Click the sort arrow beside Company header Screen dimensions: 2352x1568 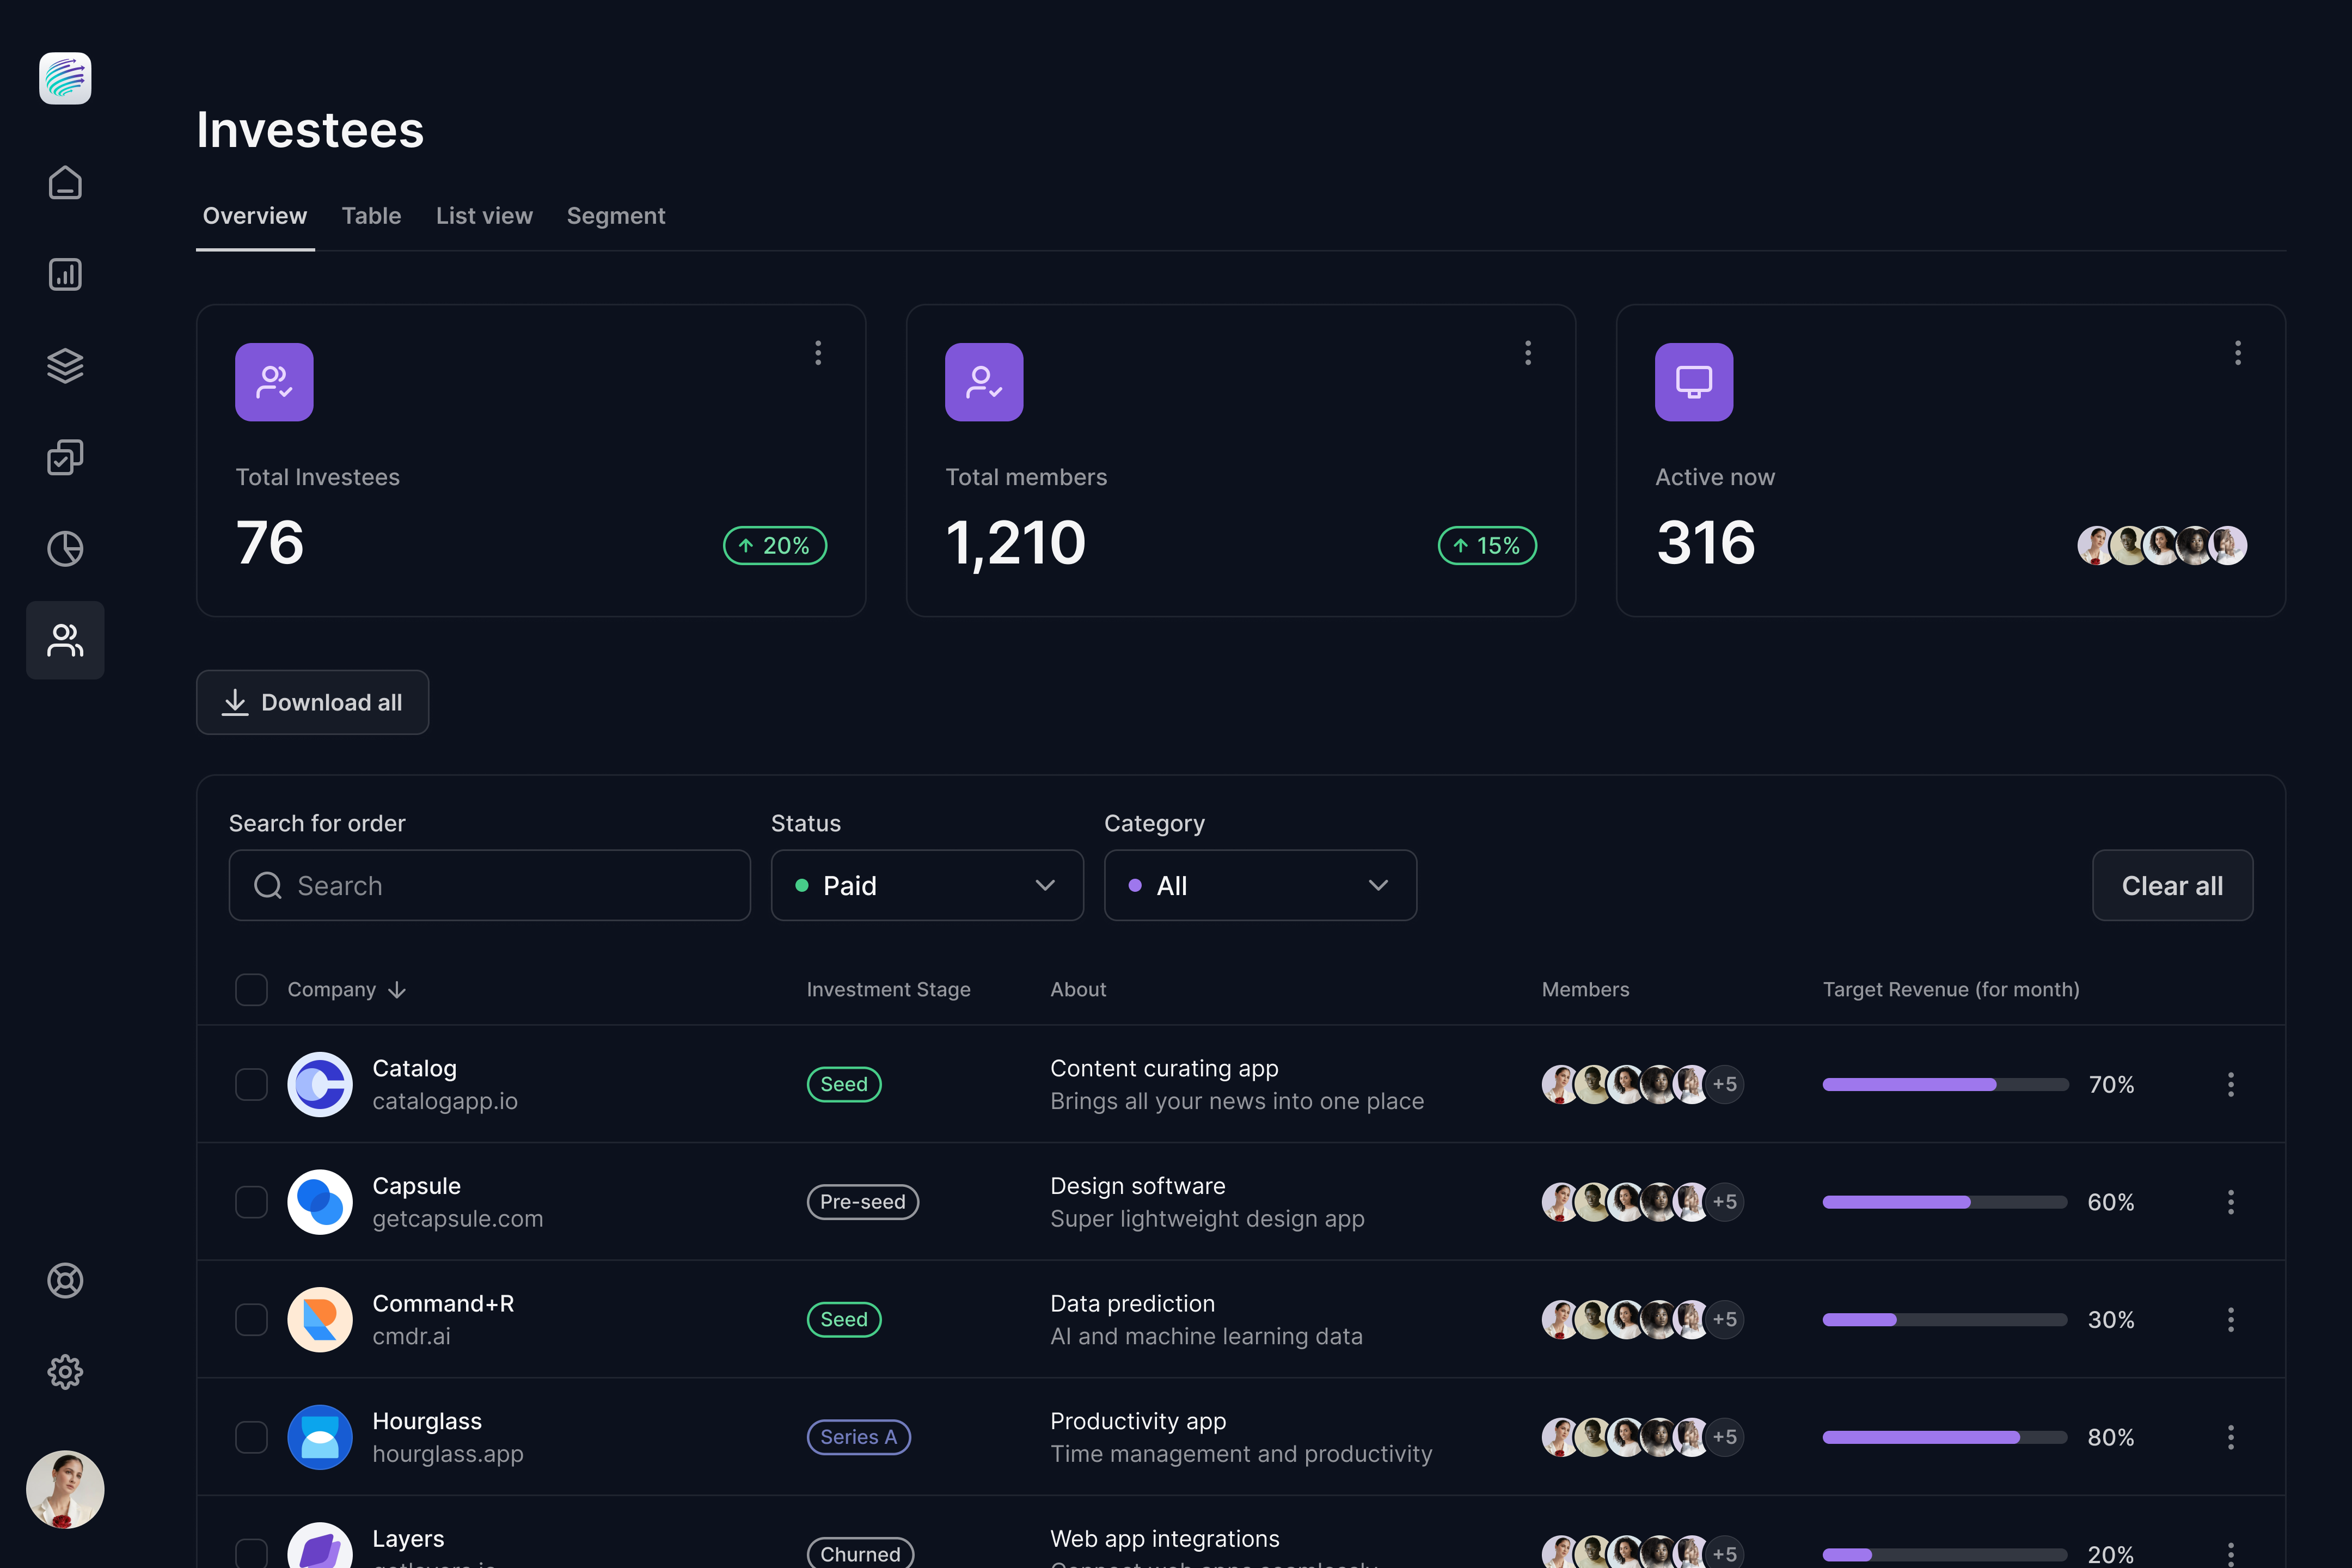pos(397,990)
